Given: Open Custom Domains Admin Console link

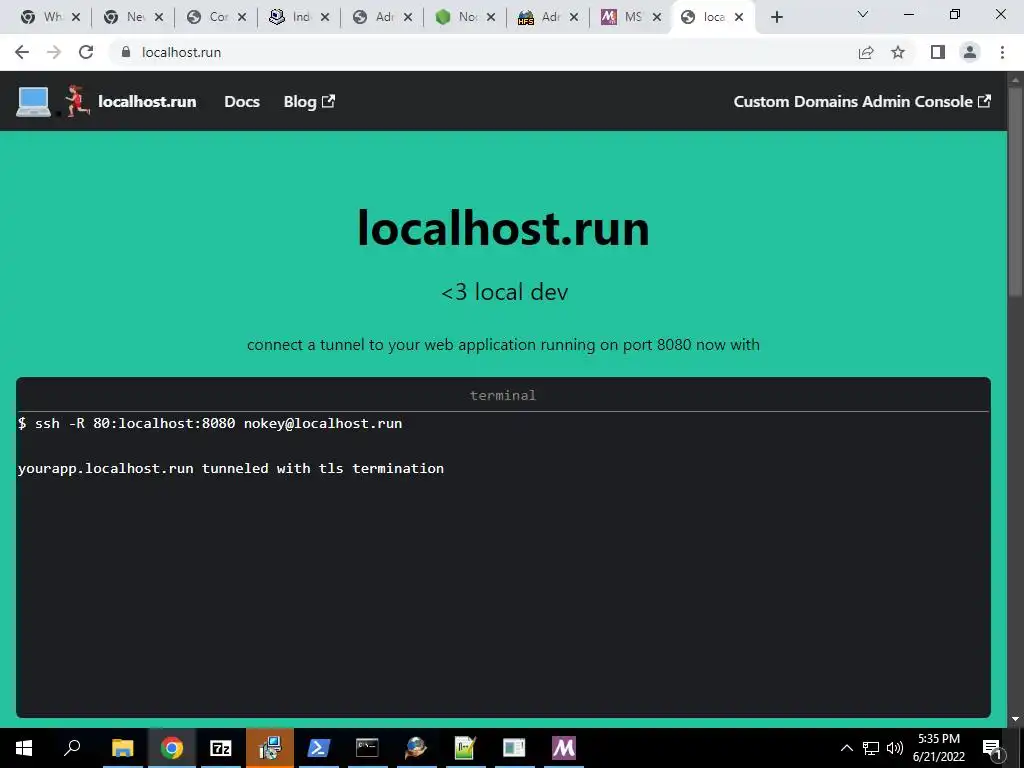Looking at the screenshot, I should (x=862, y=102).
